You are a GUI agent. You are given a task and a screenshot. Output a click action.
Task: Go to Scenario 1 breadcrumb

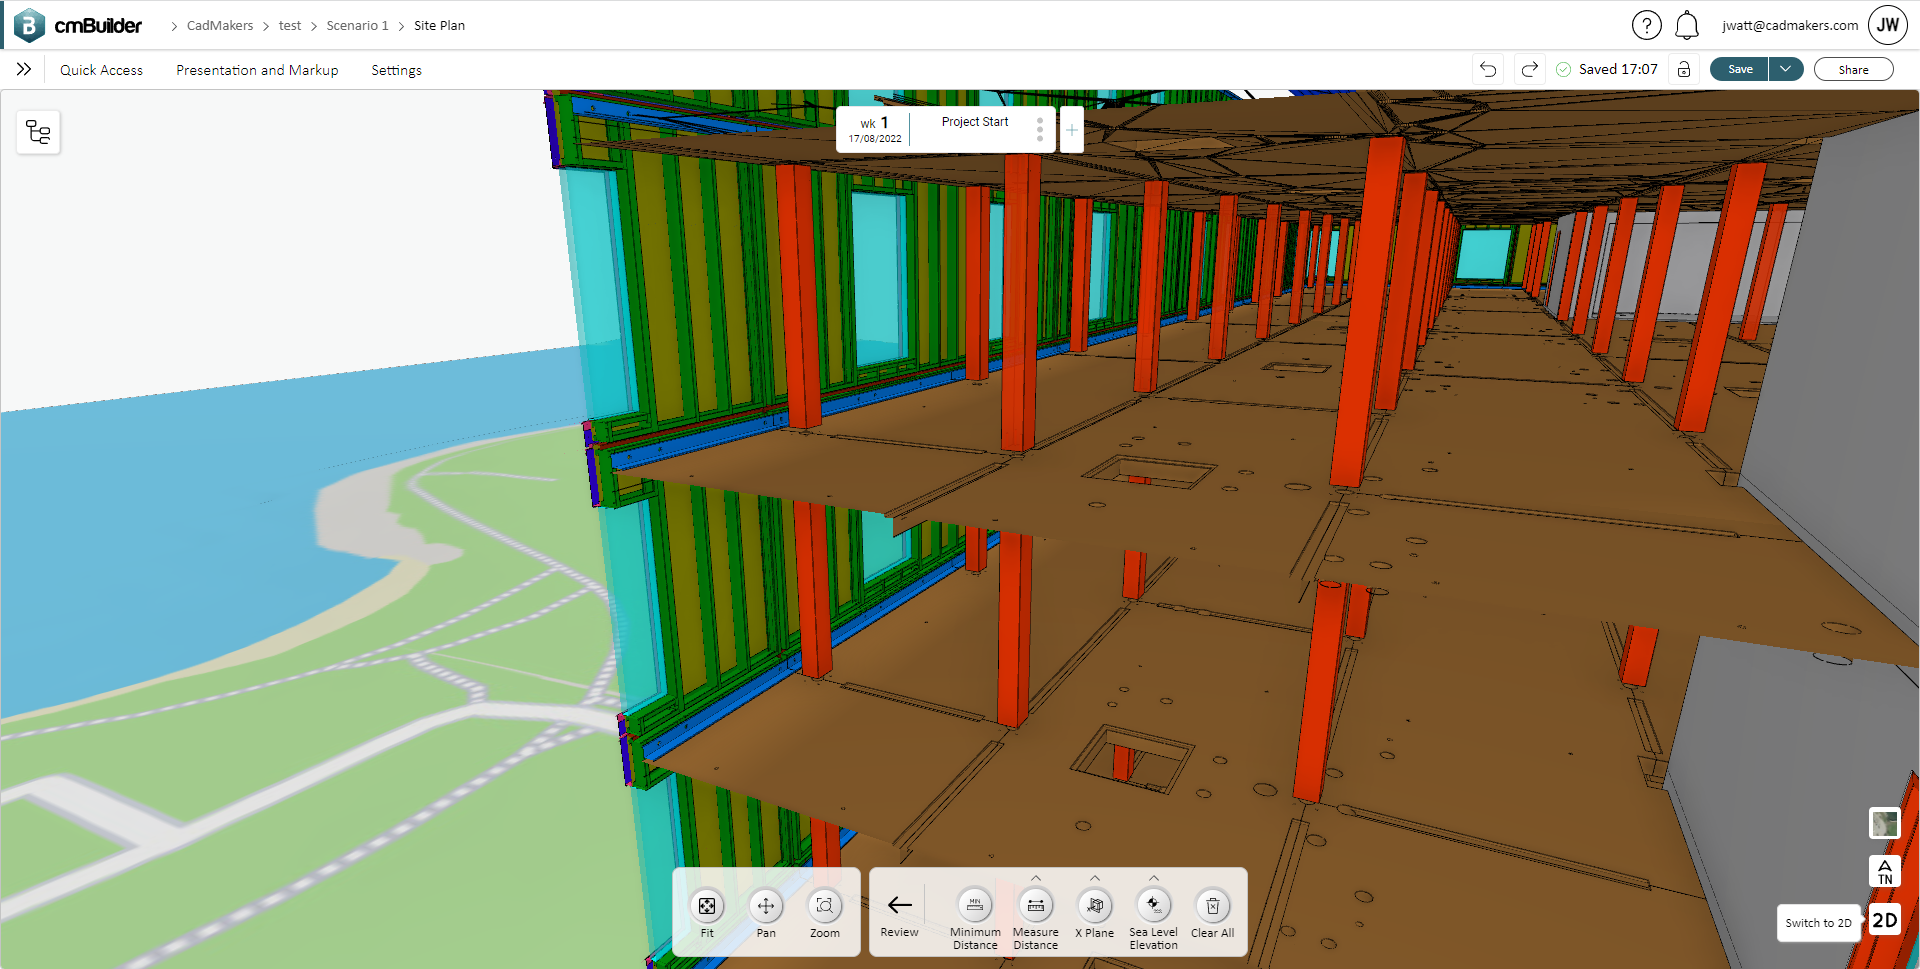(357, 25)
